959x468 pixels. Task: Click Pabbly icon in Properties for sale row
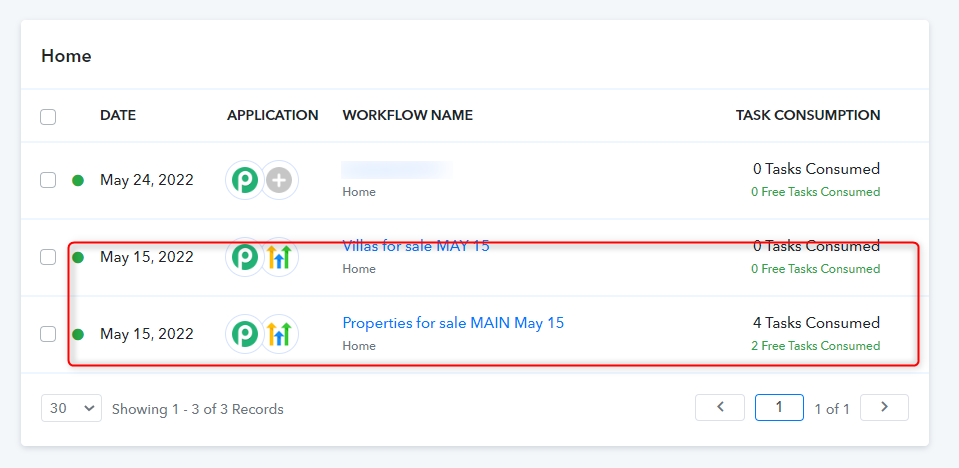click(x=245, y=334)
